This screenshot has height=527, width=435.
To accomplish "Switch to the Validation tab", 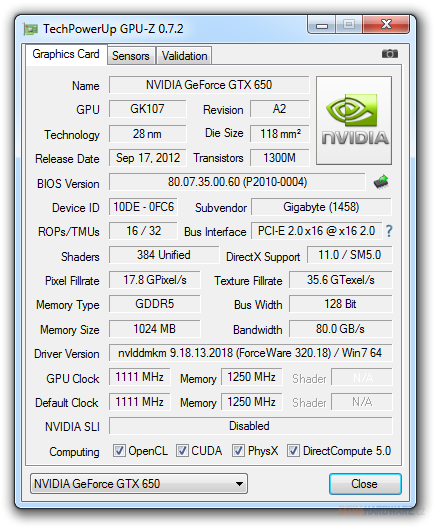I will (x=184, y=55).
